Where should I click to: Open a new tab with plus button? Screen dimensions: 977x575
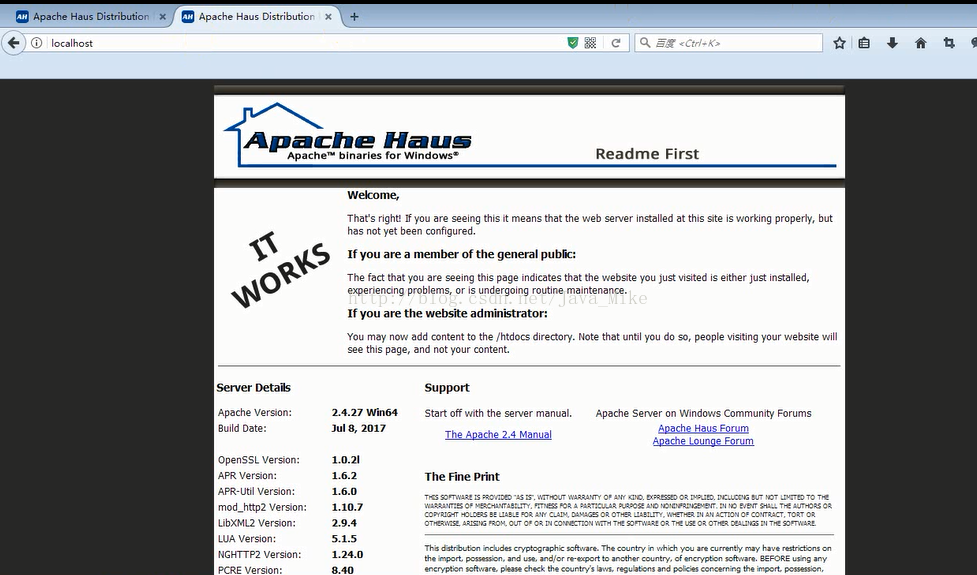tap(354, 17)
